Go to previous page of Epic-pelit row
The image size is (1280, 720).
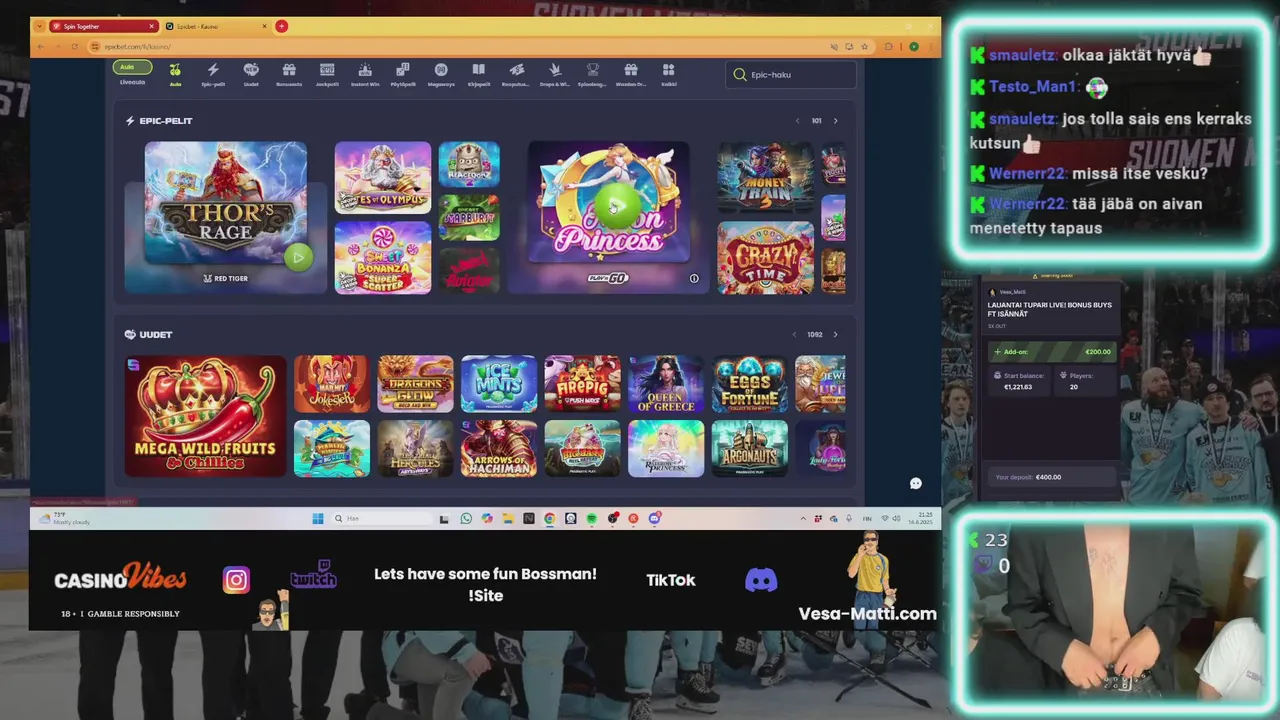797,121
